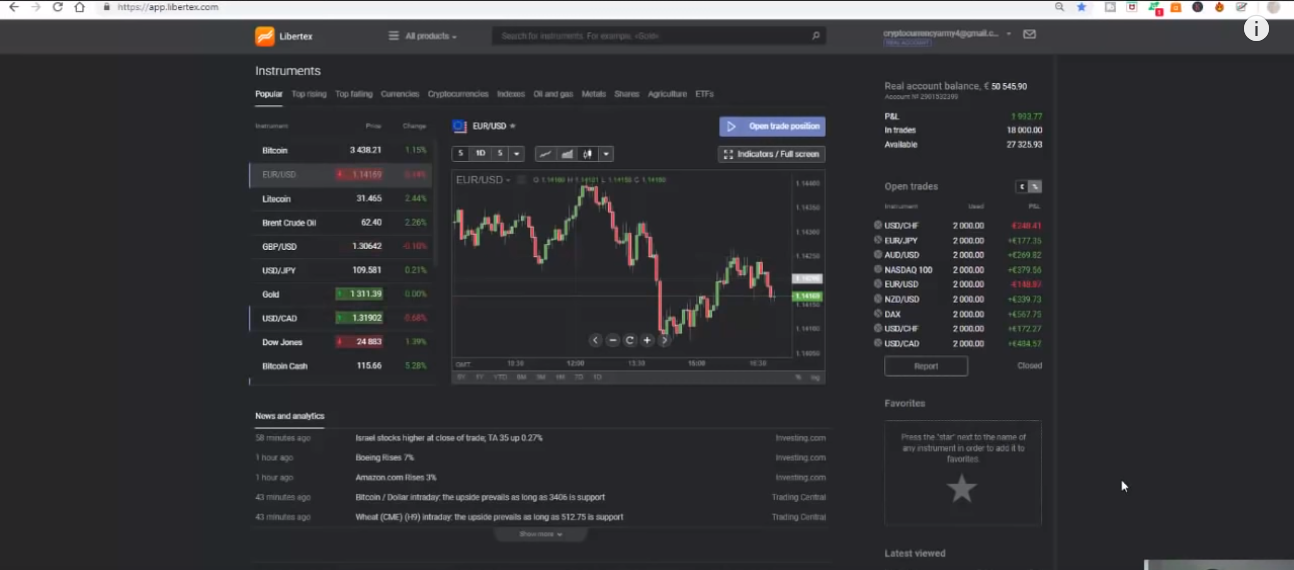Zoom out chart with minus button
This screenshot has height=570, width=1294.
pyautogui.click(x=613, y=340)
